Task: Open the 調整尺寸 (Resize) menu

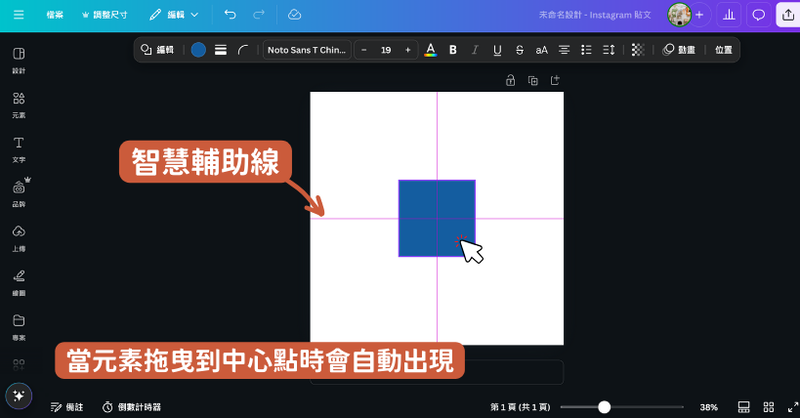Action: coord(105,15)
